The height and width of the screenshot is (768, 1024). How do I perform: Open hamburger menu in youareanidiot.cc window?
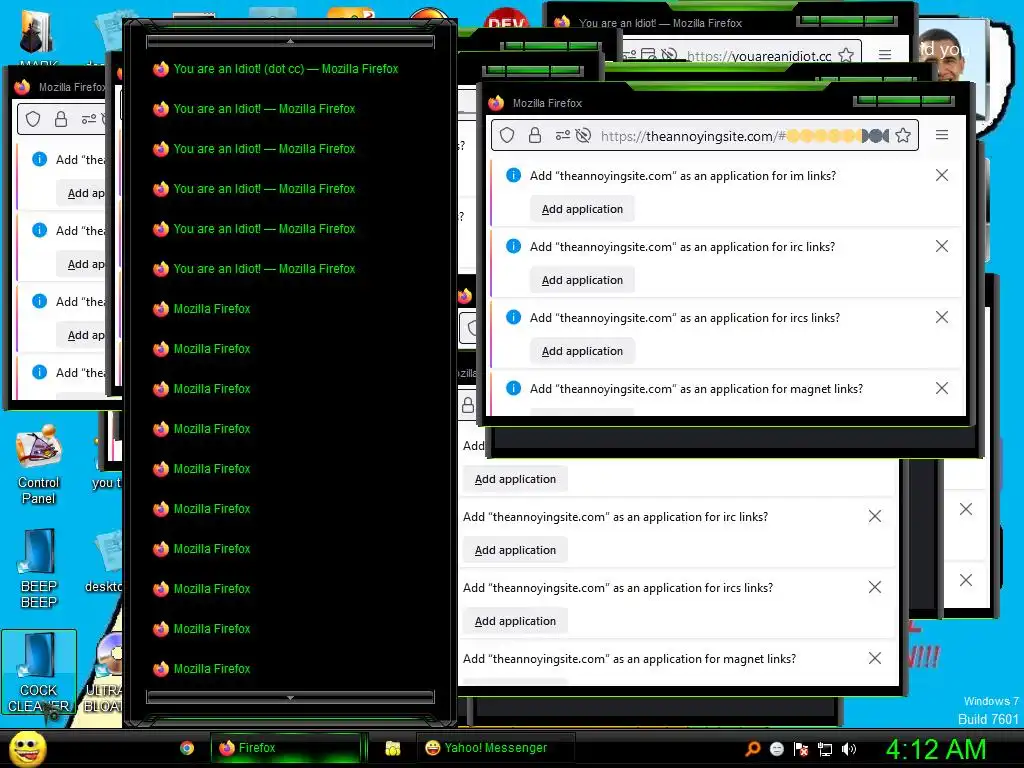tap(885, 55)
